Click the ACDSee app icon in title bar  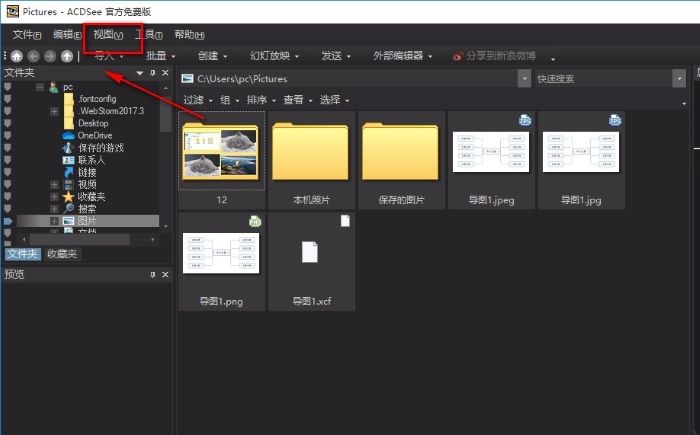coord(12,11)
